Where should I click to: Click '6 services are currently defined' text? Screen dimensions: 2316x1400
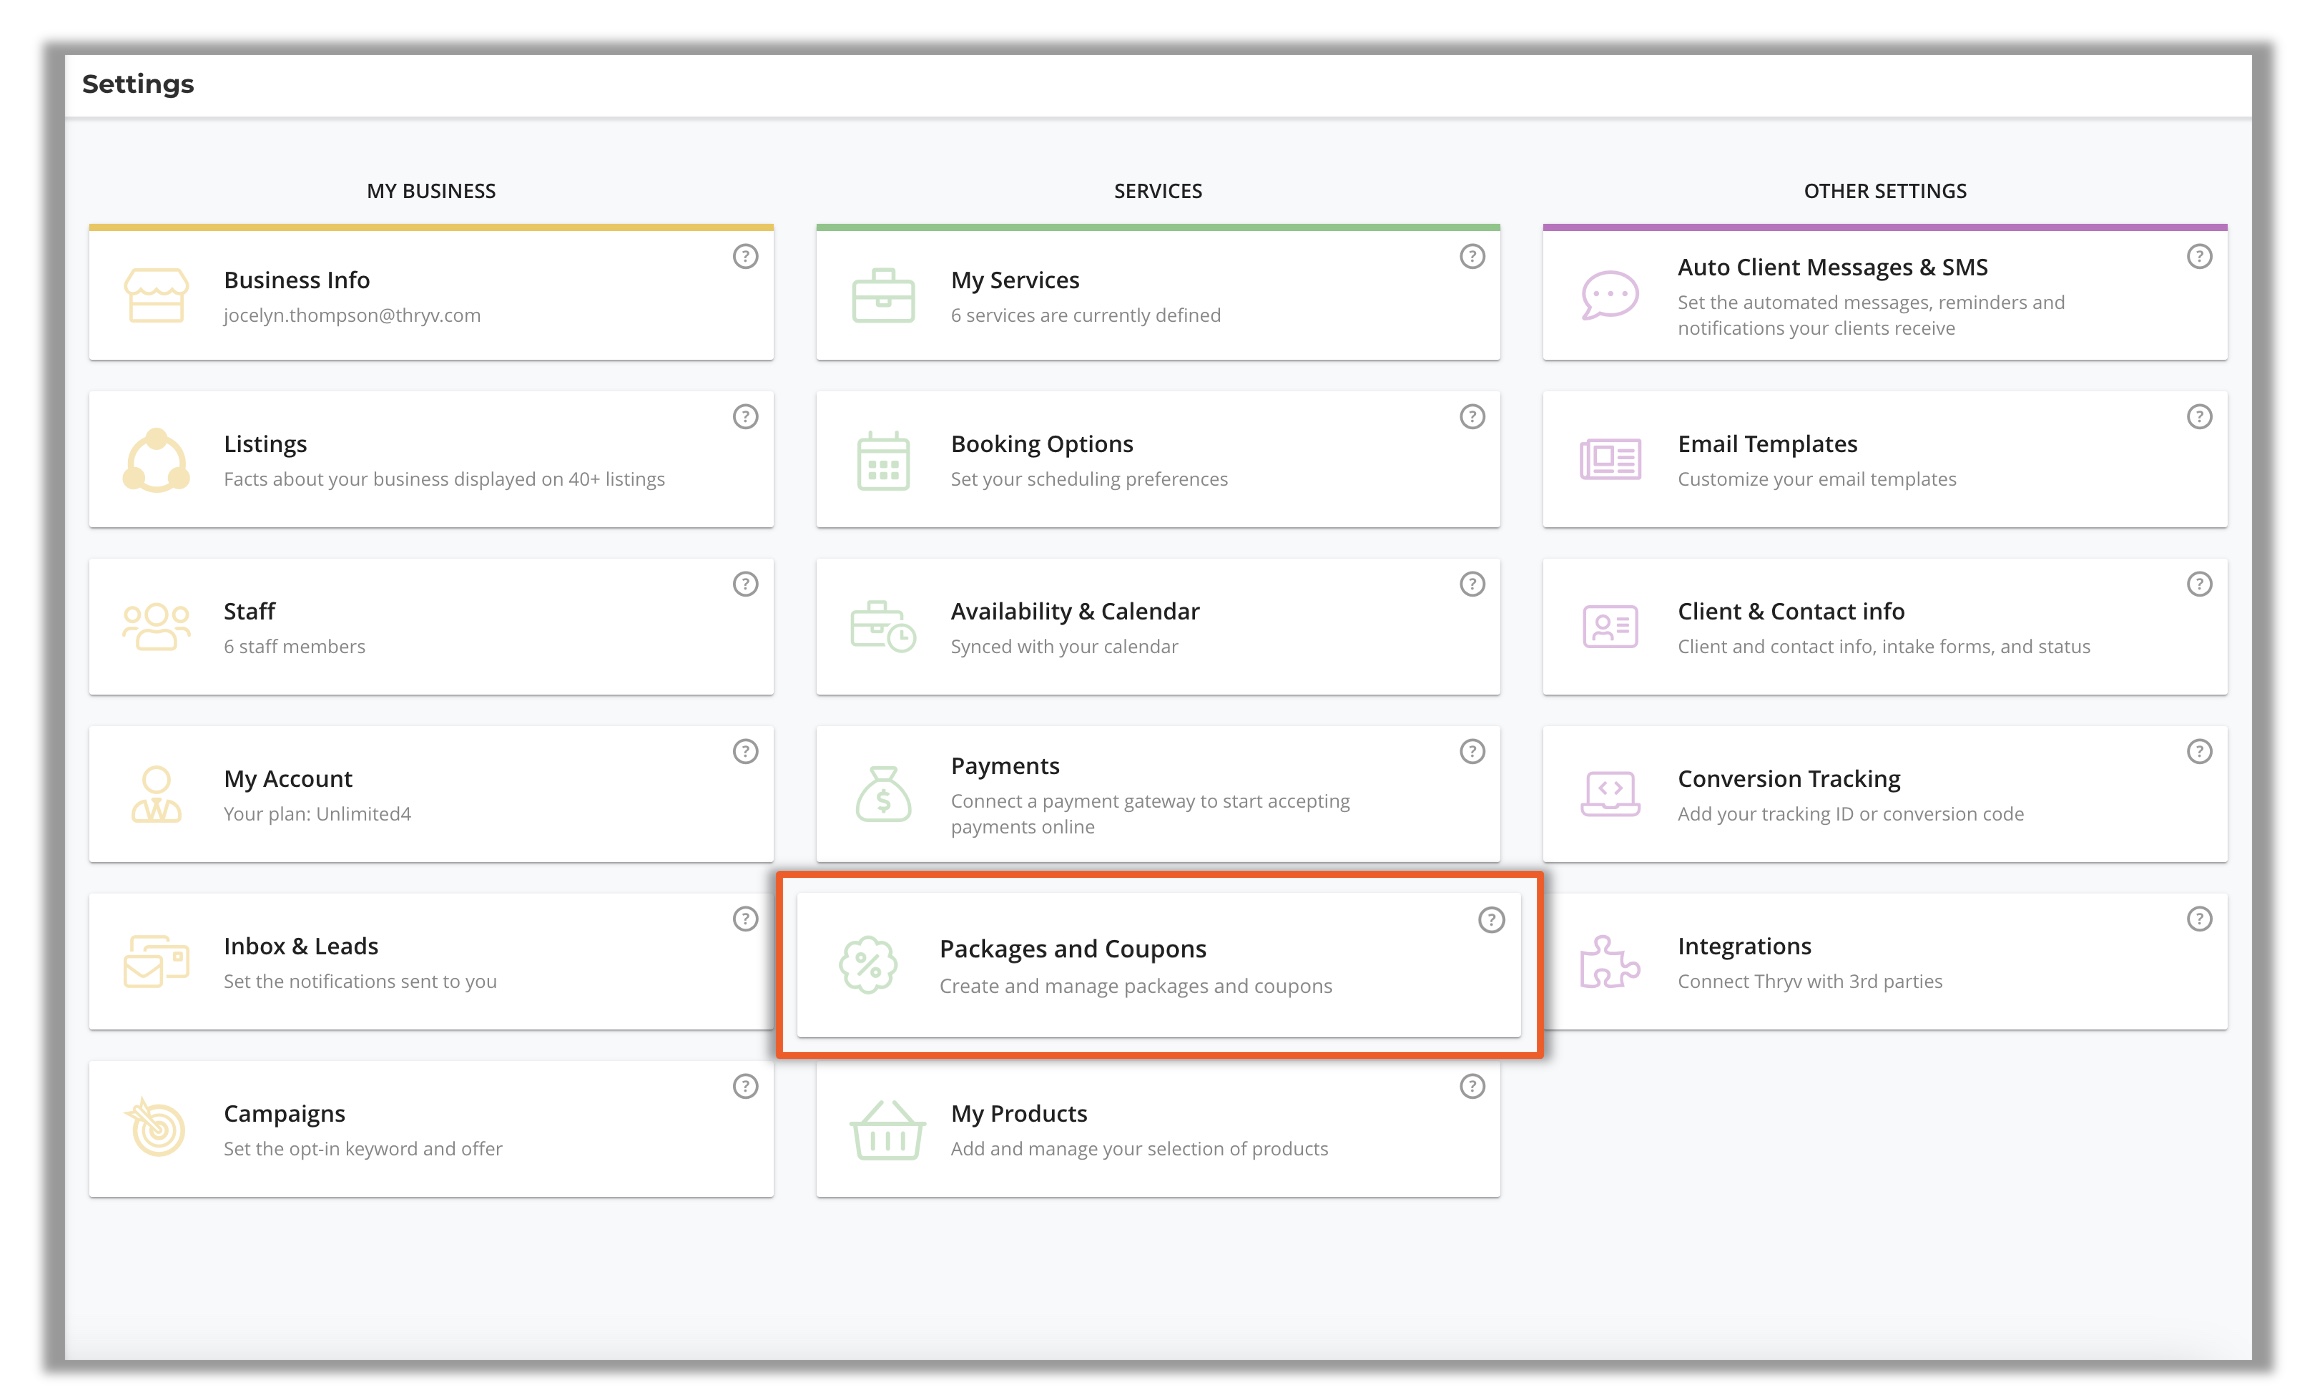[x=1086, y=316]
